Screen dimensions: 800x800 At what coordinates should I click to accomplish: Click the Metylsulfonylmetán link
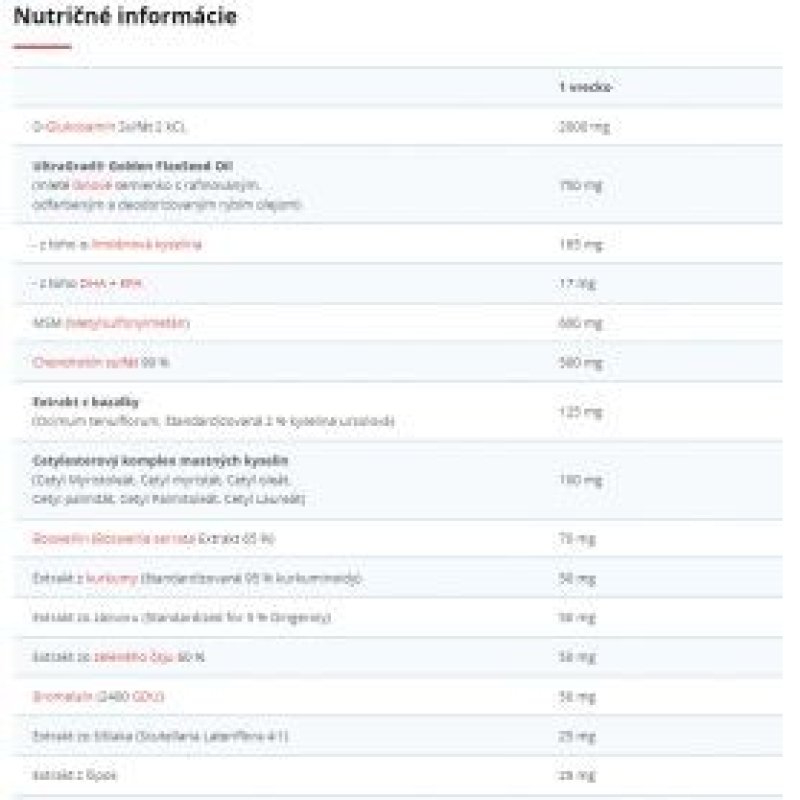point(127,323)
